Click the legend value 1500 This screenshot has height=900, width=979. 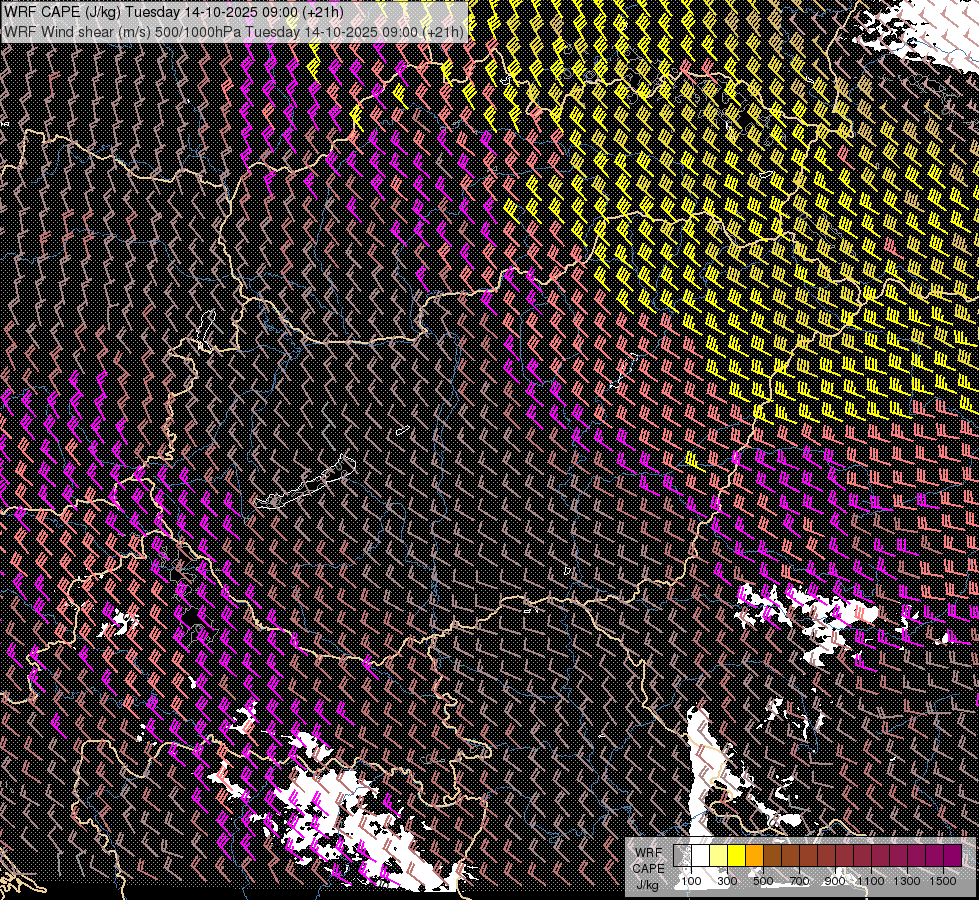click(x=943, y=881)
